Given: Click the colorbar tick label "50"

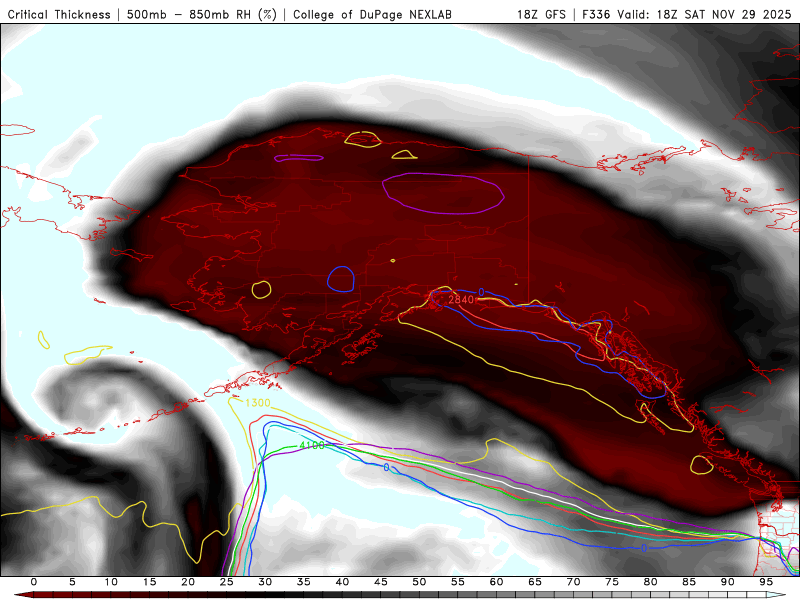Looking at the screenshot, I should coord(419,582).
